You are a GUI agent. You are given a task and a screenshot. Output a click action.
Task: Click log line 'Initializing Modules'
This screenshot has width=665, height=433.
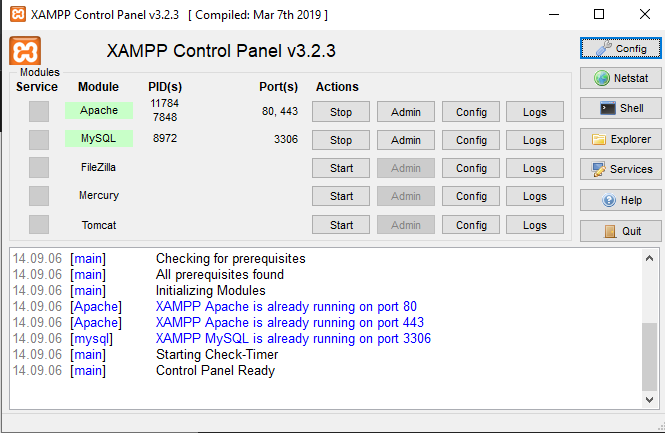211,291
